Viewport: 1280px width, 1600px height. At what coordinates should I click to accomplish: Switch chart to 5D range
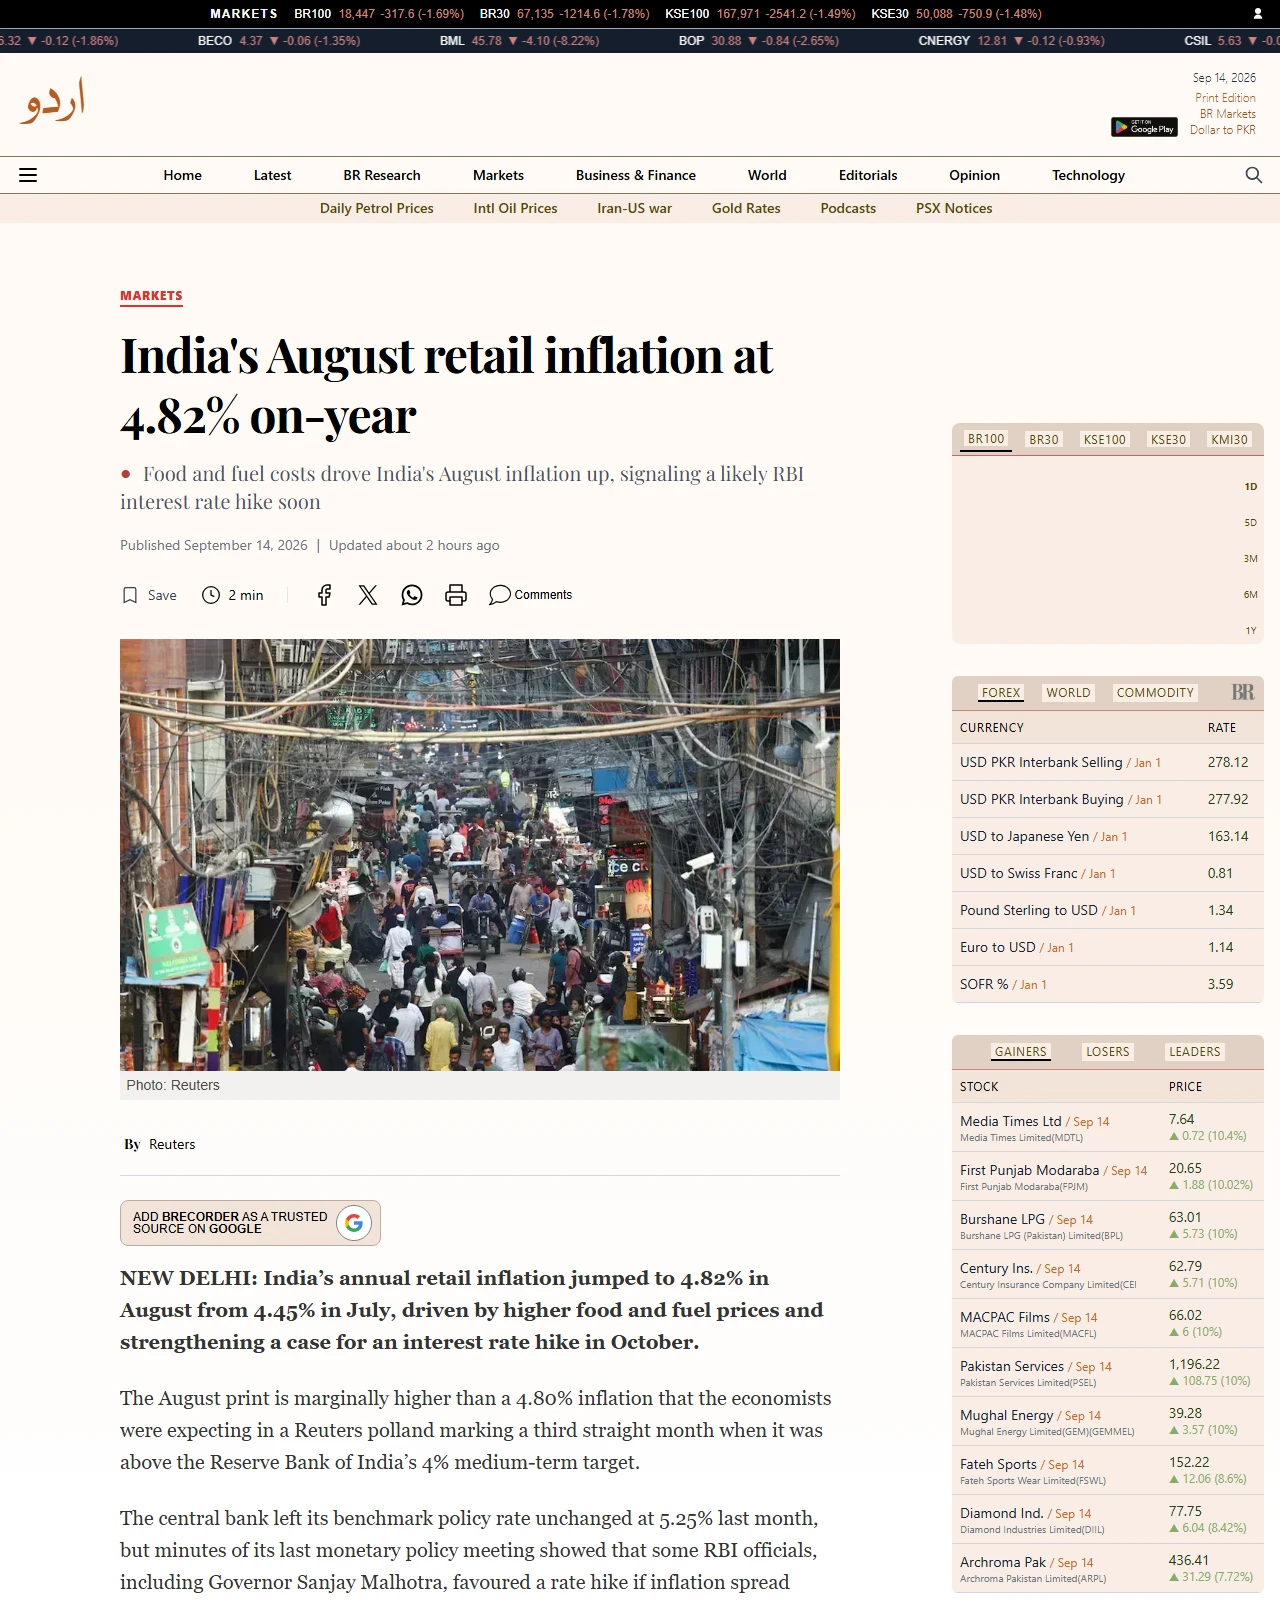click(1250, 523)
